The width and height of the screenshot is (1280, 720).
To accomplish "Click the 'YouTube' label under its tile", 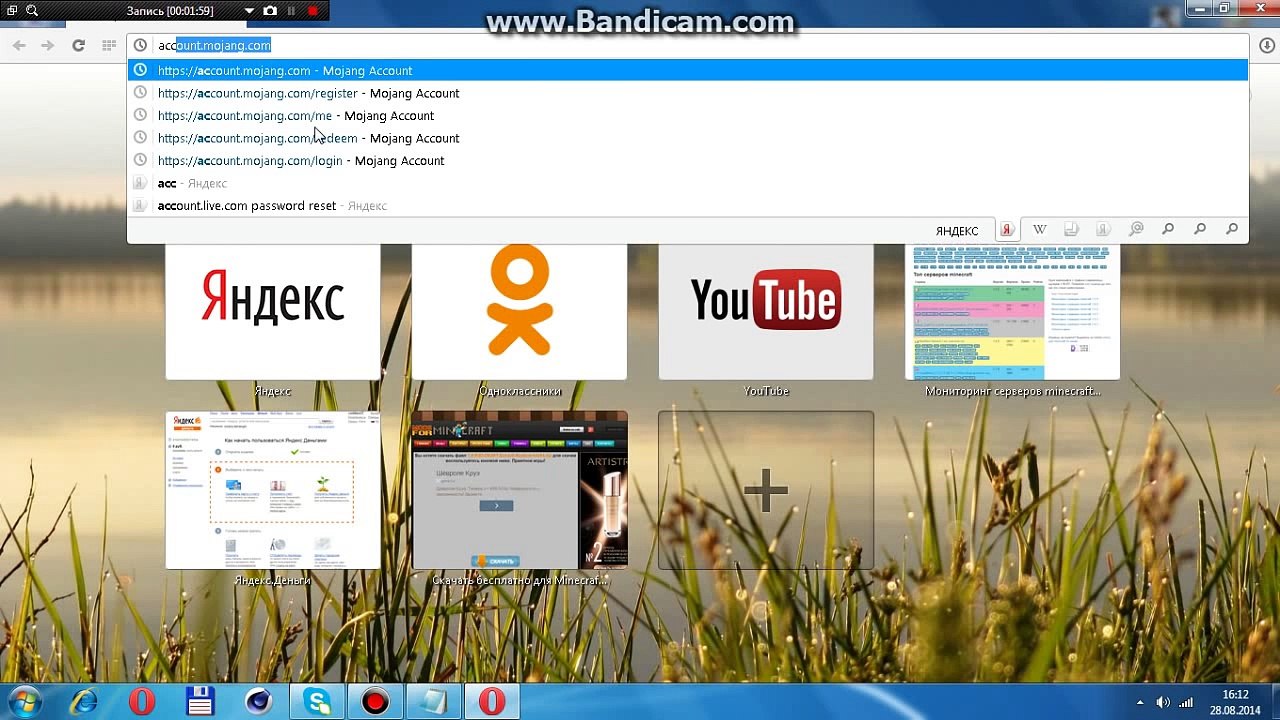I will click(766, 391).
